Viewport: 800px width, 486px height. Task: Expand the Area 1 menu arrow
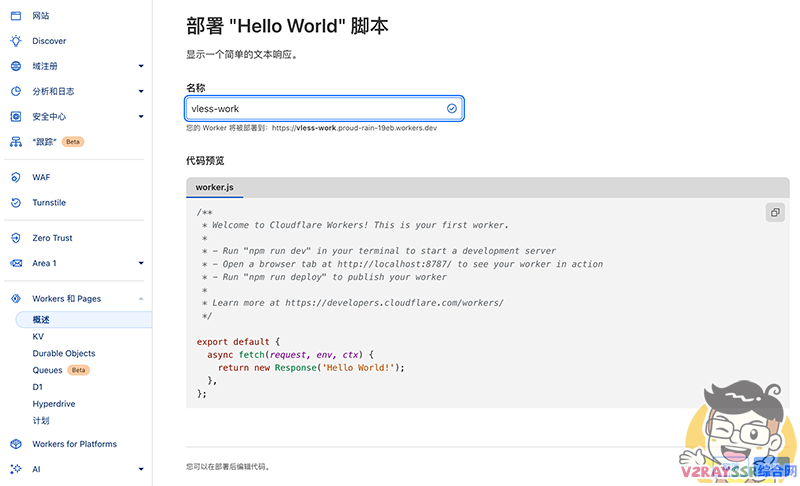[x=141, y=263]
